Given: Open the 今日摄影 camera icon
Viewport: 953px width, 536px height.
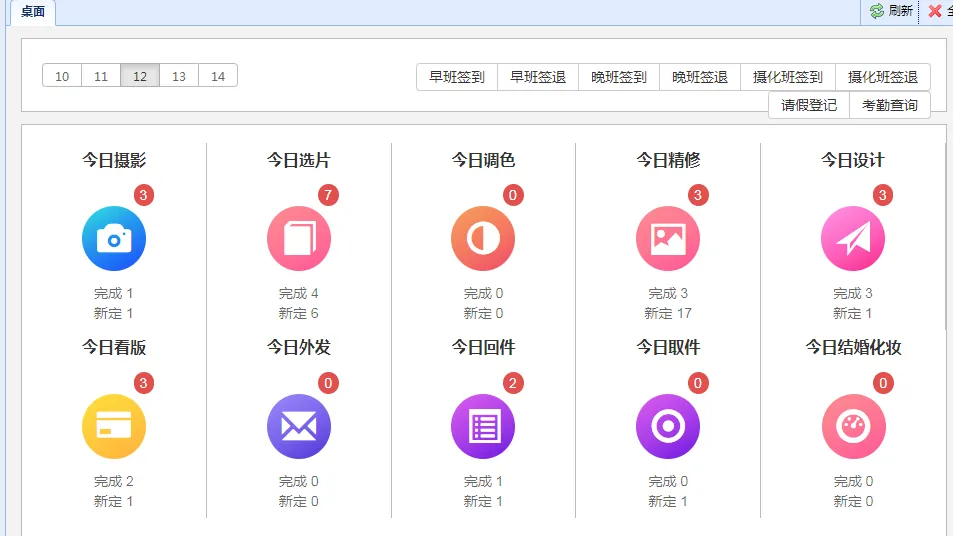Looking at the screenshot, I should (114, 239).
